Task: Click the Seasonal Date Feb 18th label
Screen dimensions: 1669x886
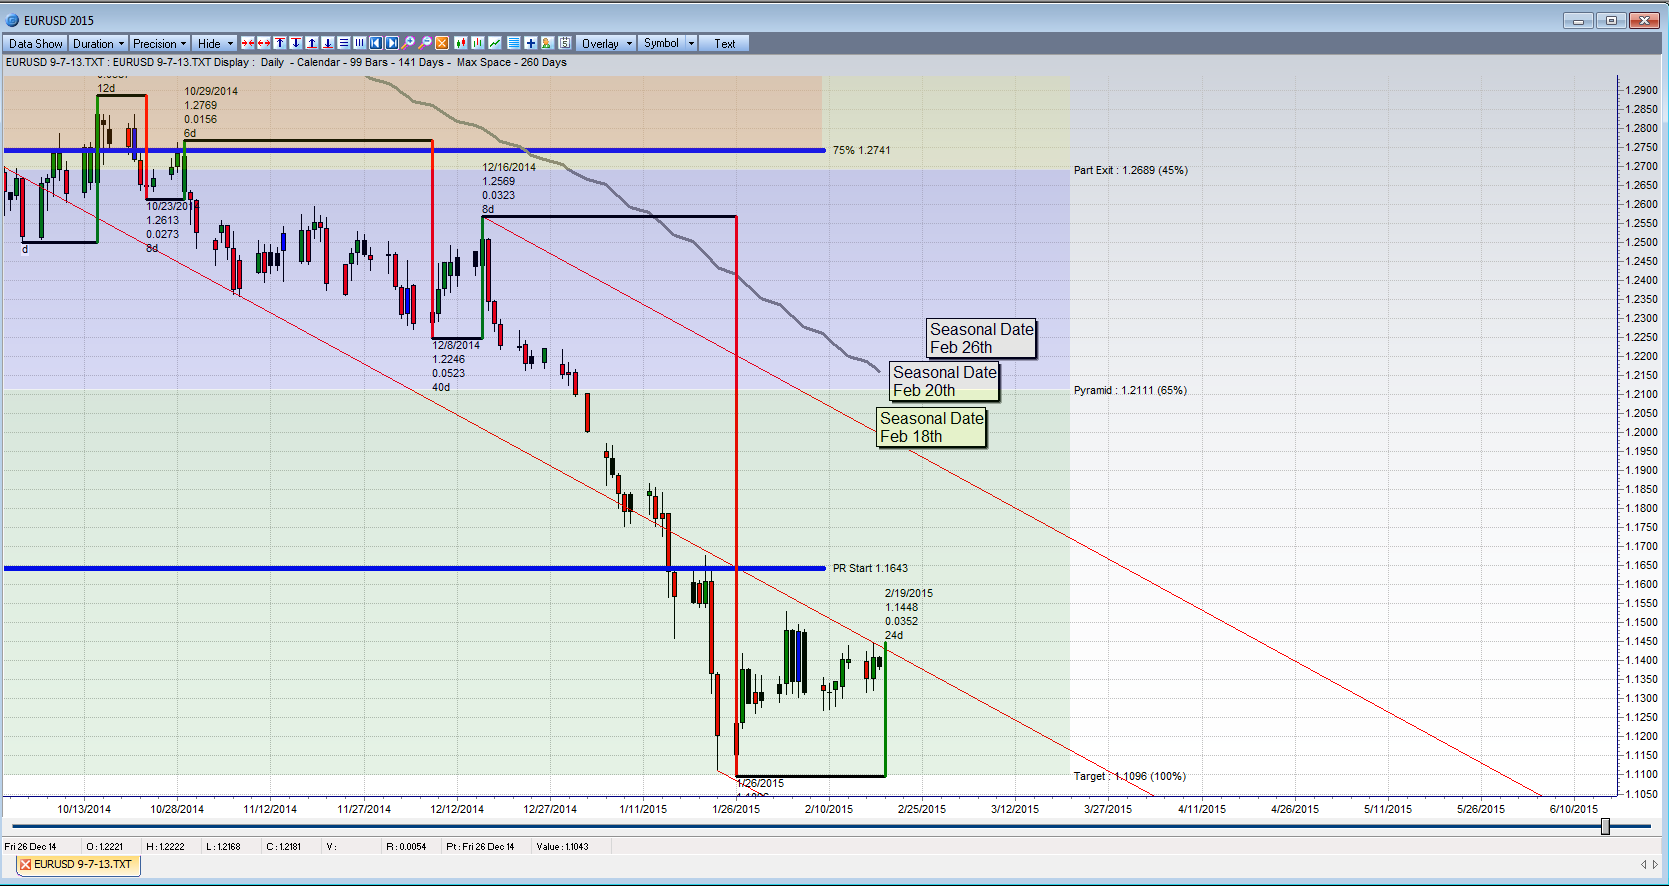Action: pyautogui.click(x=932, y=427)
